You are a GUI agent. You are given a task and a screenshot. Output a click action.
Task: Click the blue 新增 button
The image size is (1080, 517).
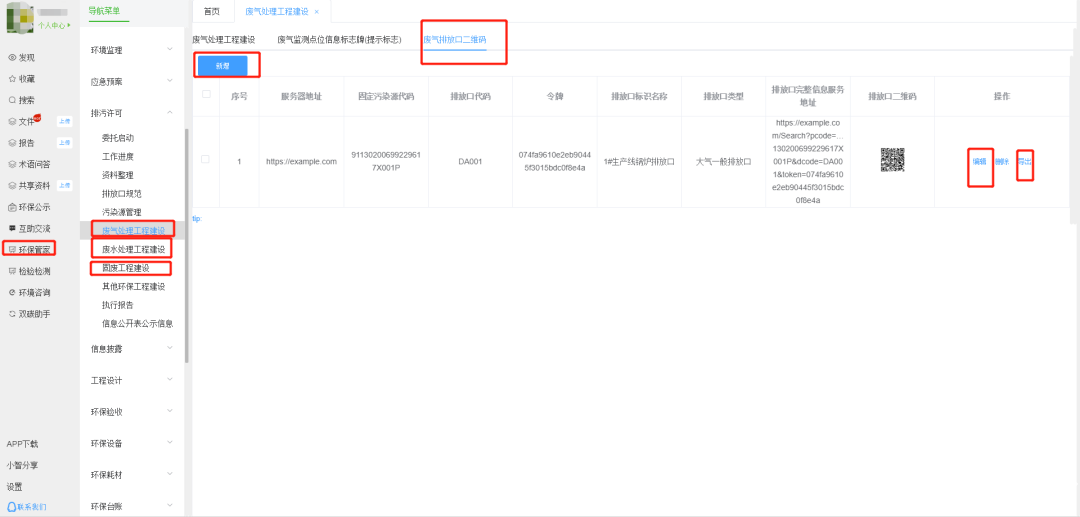click(x=223, y=65)
